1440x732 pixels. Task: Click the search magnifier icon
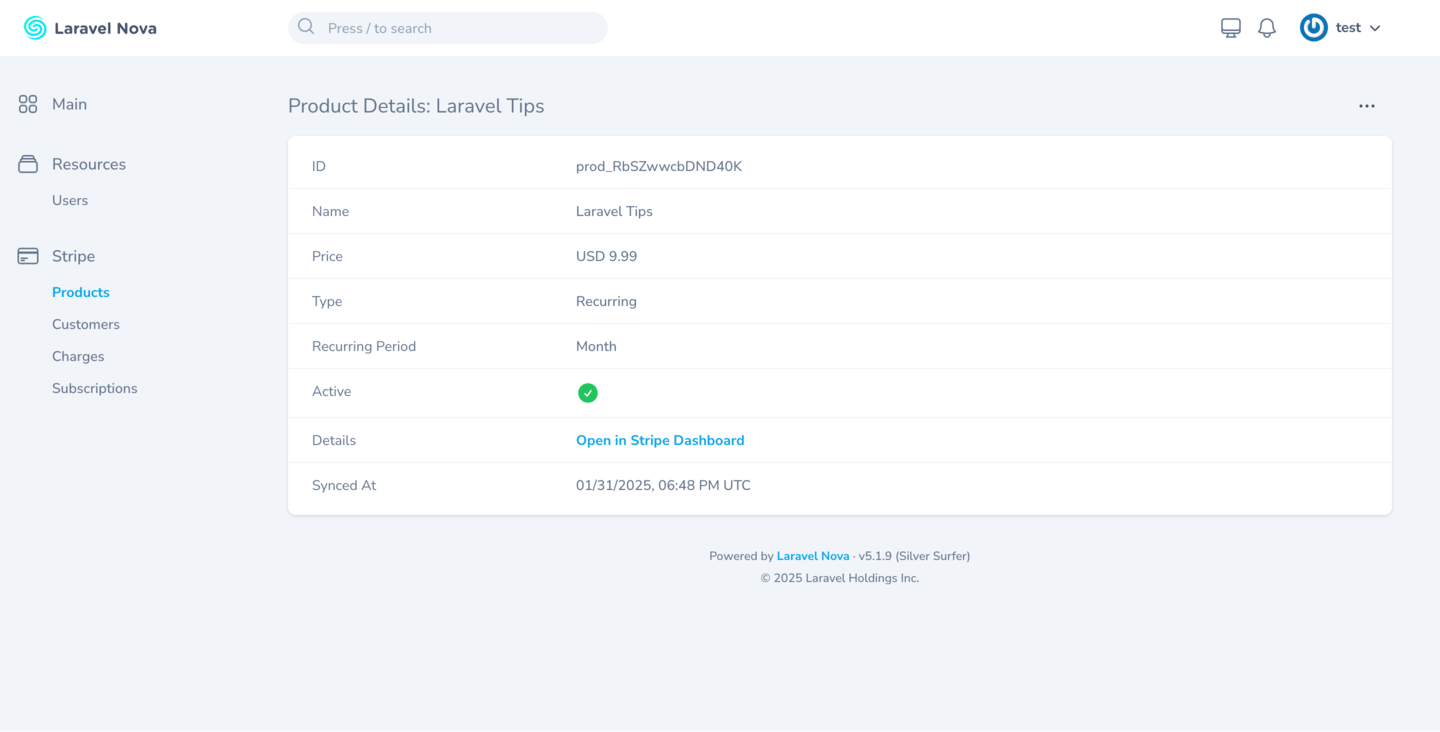pyautogui.click(x=306, y=27)
